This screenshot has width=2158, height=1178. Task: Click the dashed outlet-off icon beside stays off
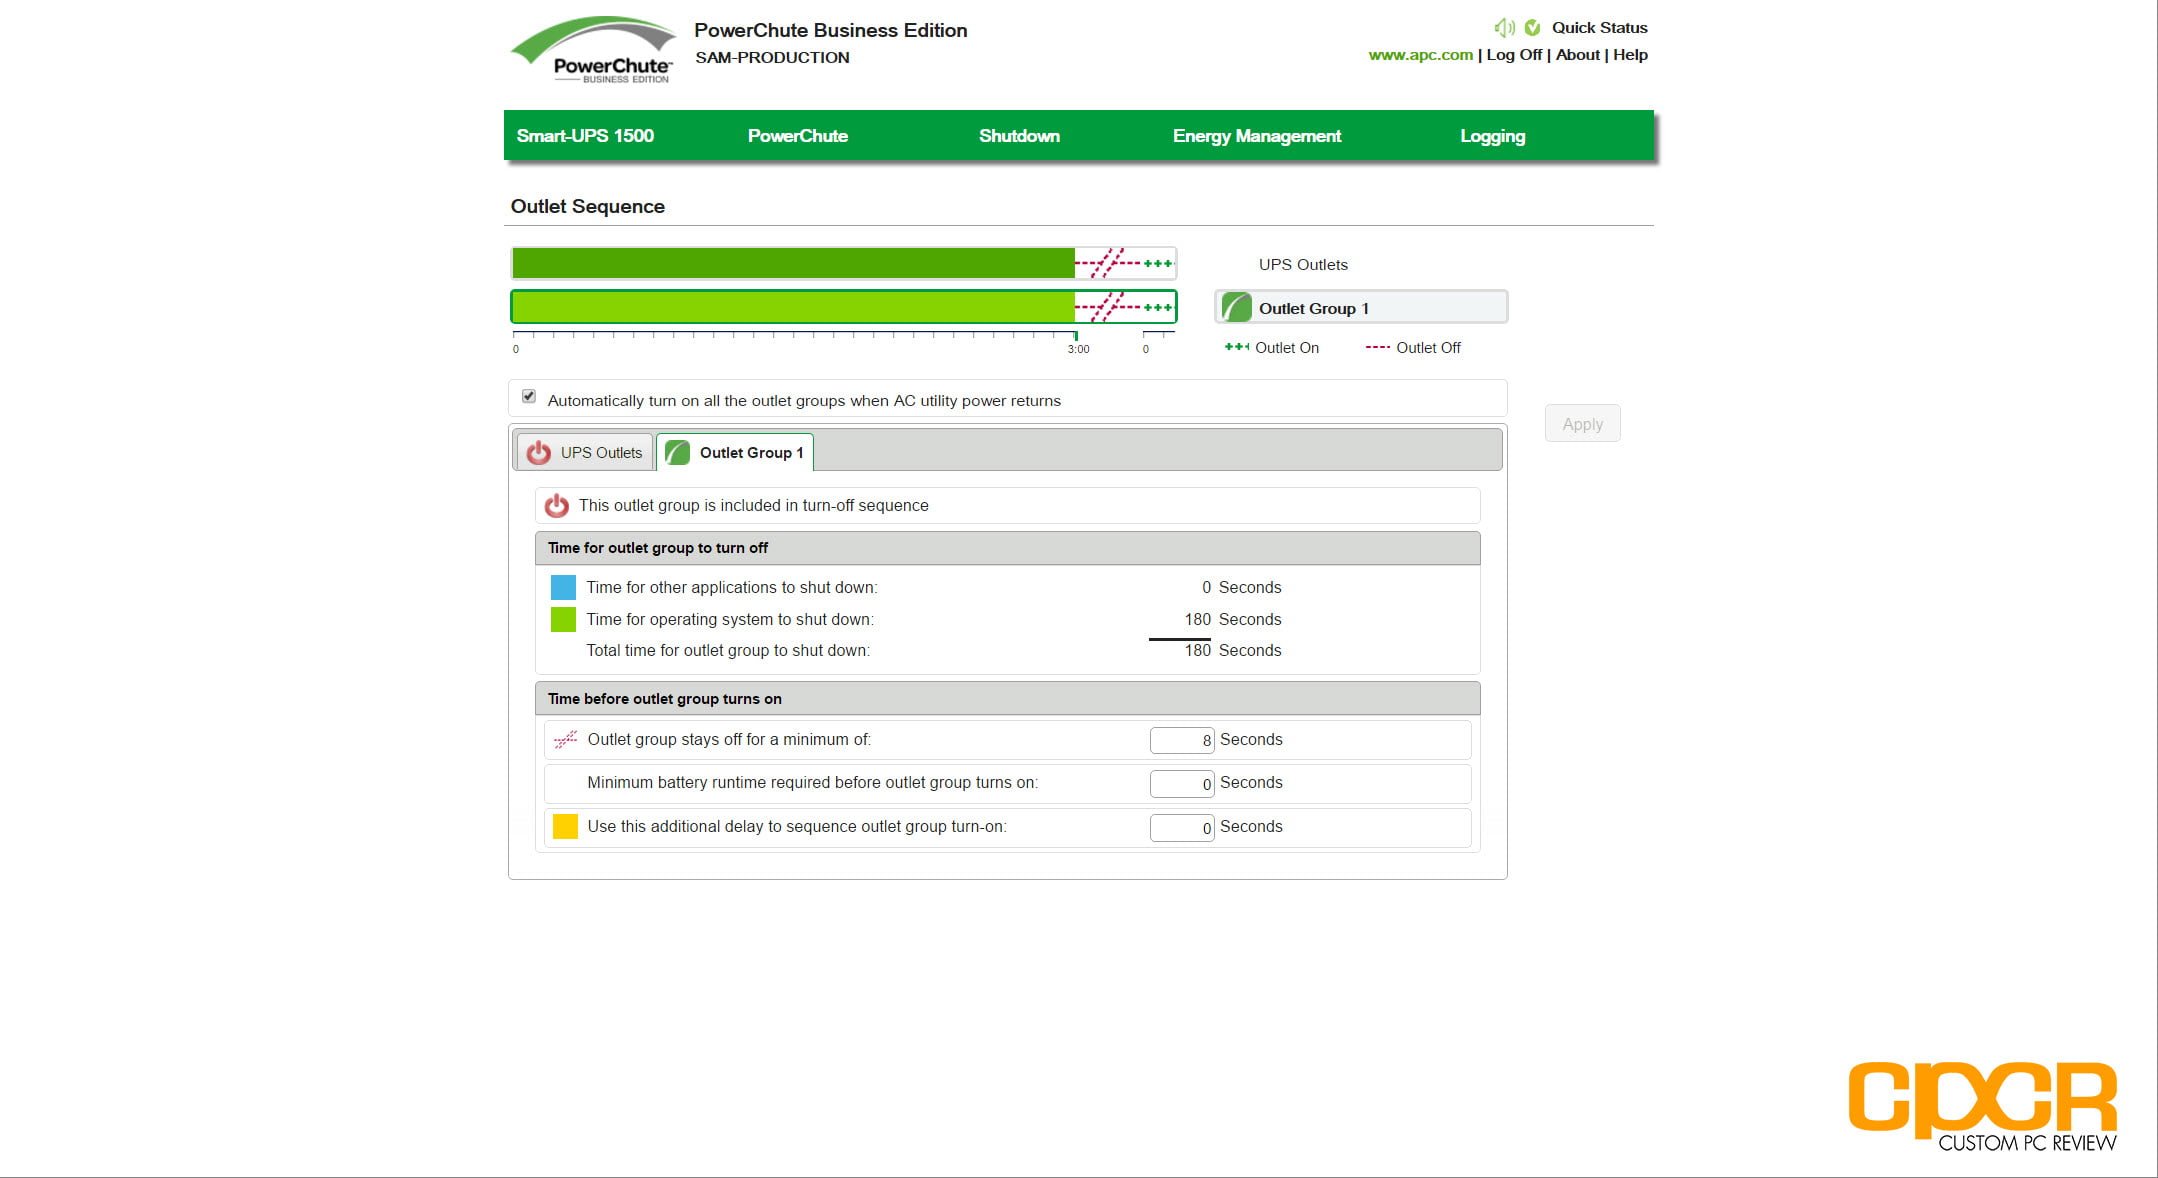pyautogui.click(x=565, y=740)
